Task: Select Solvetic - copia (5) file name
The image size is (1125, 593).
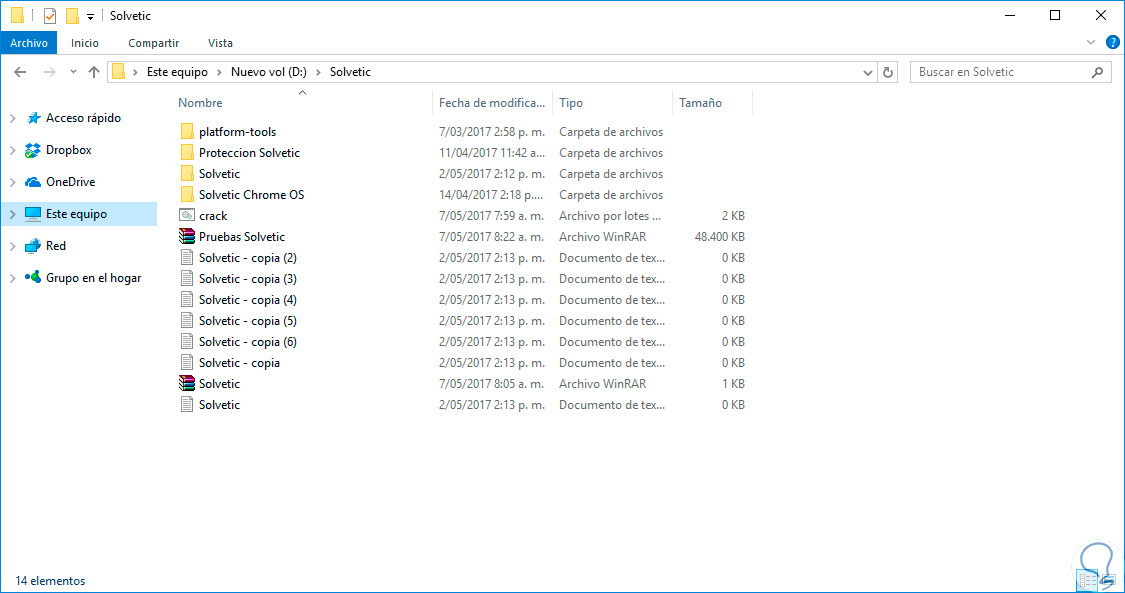Action: 248,321
